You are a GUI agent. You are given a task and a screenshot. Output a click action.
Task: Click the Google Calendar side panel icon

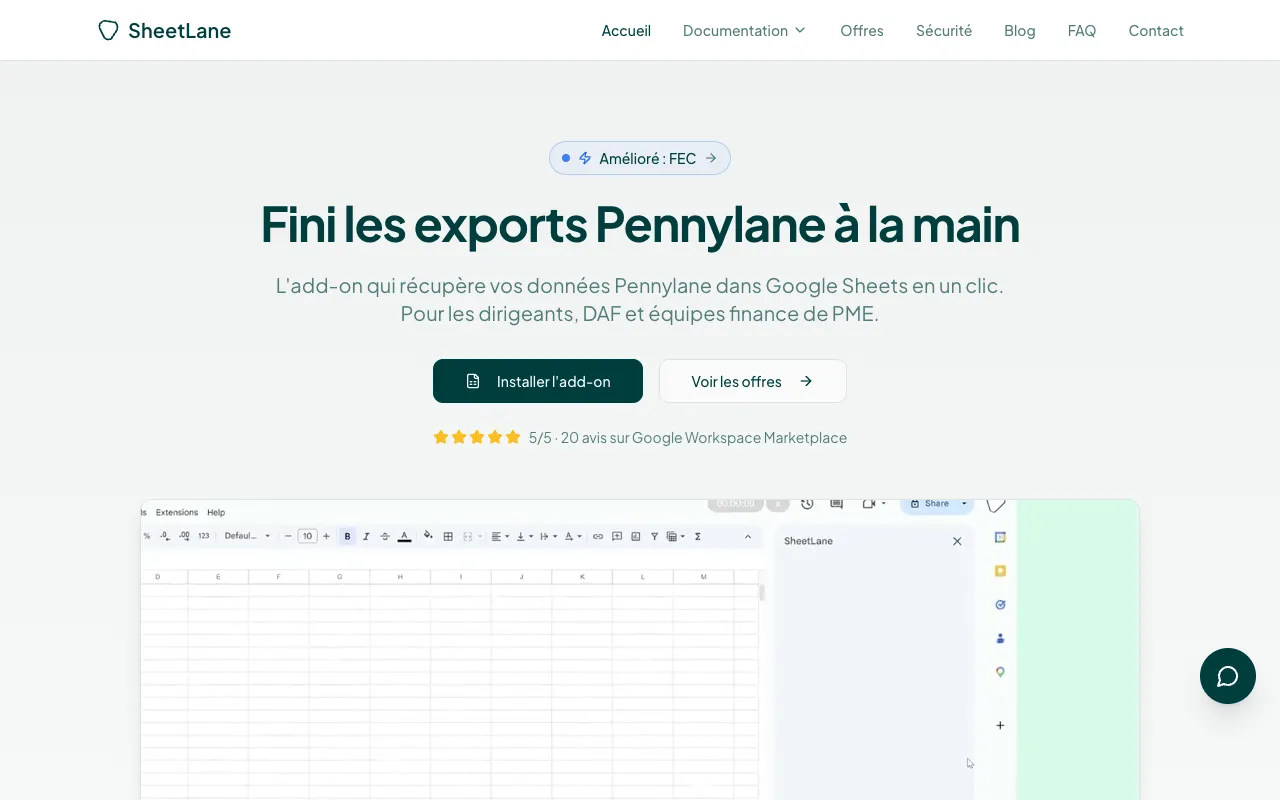tap(1000, 537)
